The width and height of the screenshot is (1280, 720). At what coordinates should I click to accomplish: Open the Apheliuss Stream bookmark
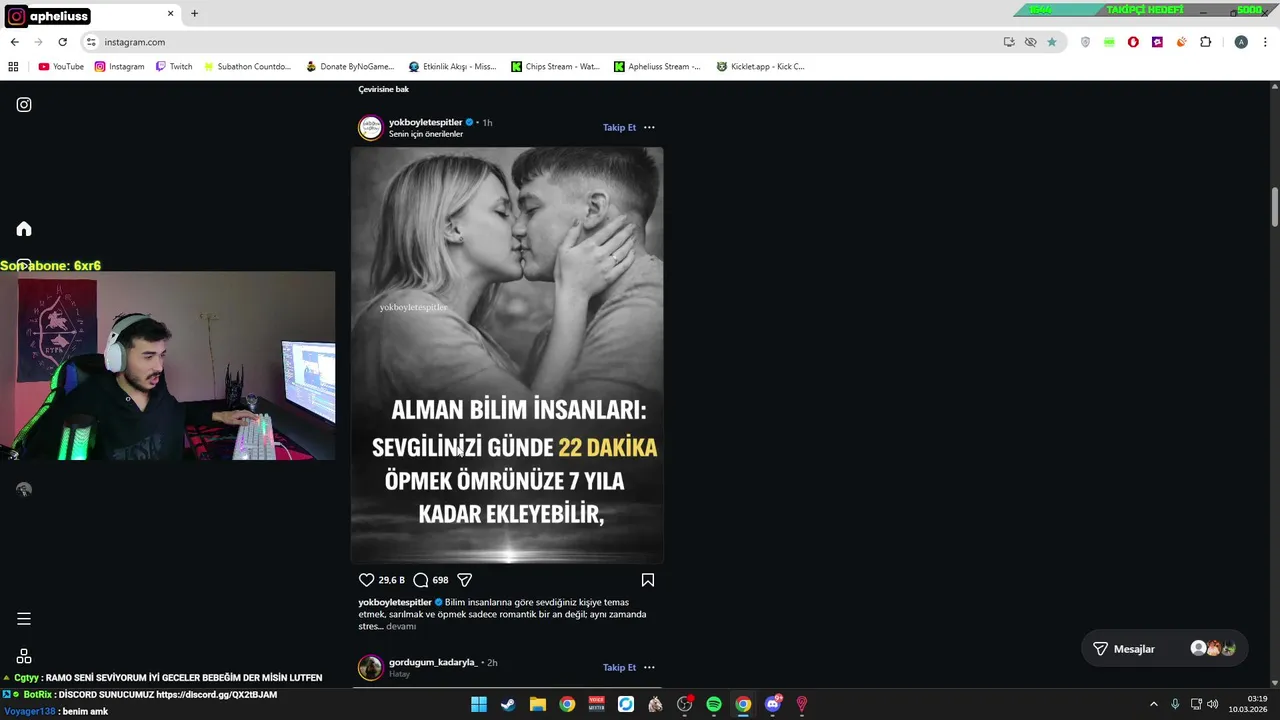pos(657,67)
